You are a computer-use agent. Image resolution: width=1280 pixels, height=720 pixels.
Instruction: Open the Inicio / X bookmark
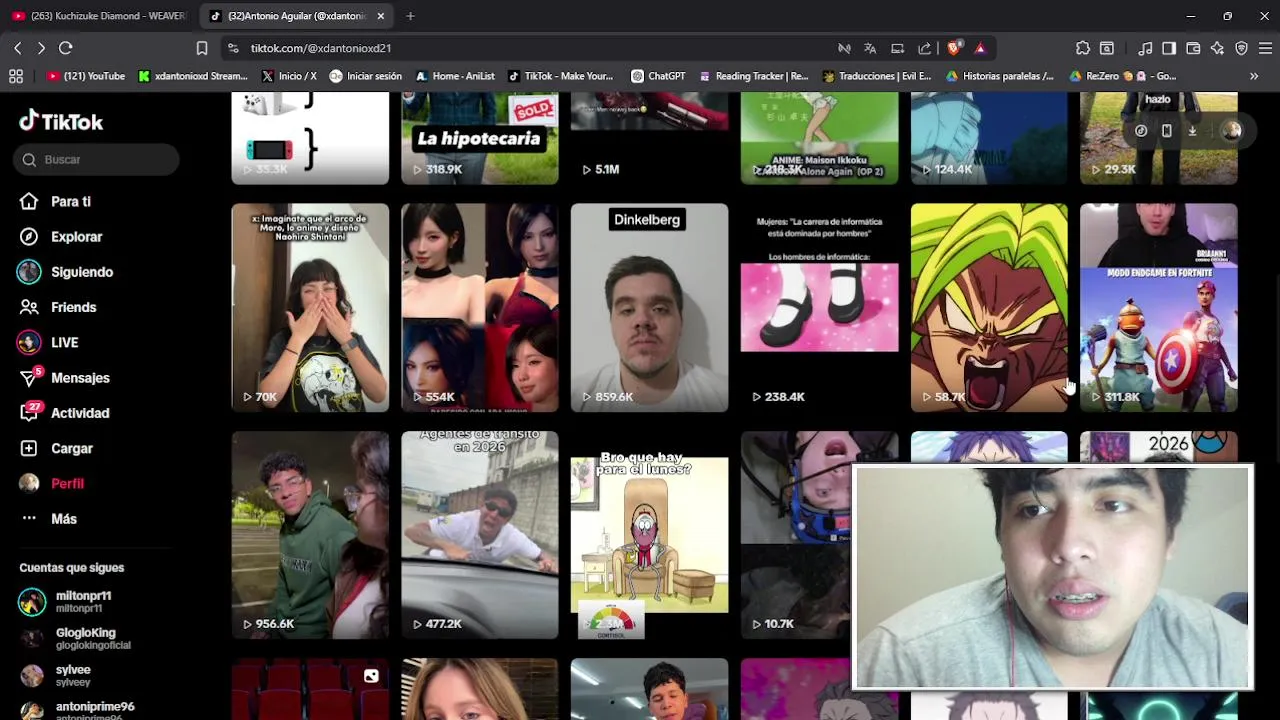[x=289, y=76]
